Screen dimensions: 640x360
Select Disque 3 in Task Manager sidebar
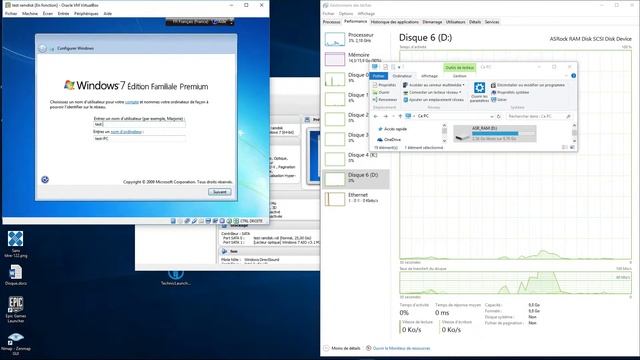click(x=356, y=138)
